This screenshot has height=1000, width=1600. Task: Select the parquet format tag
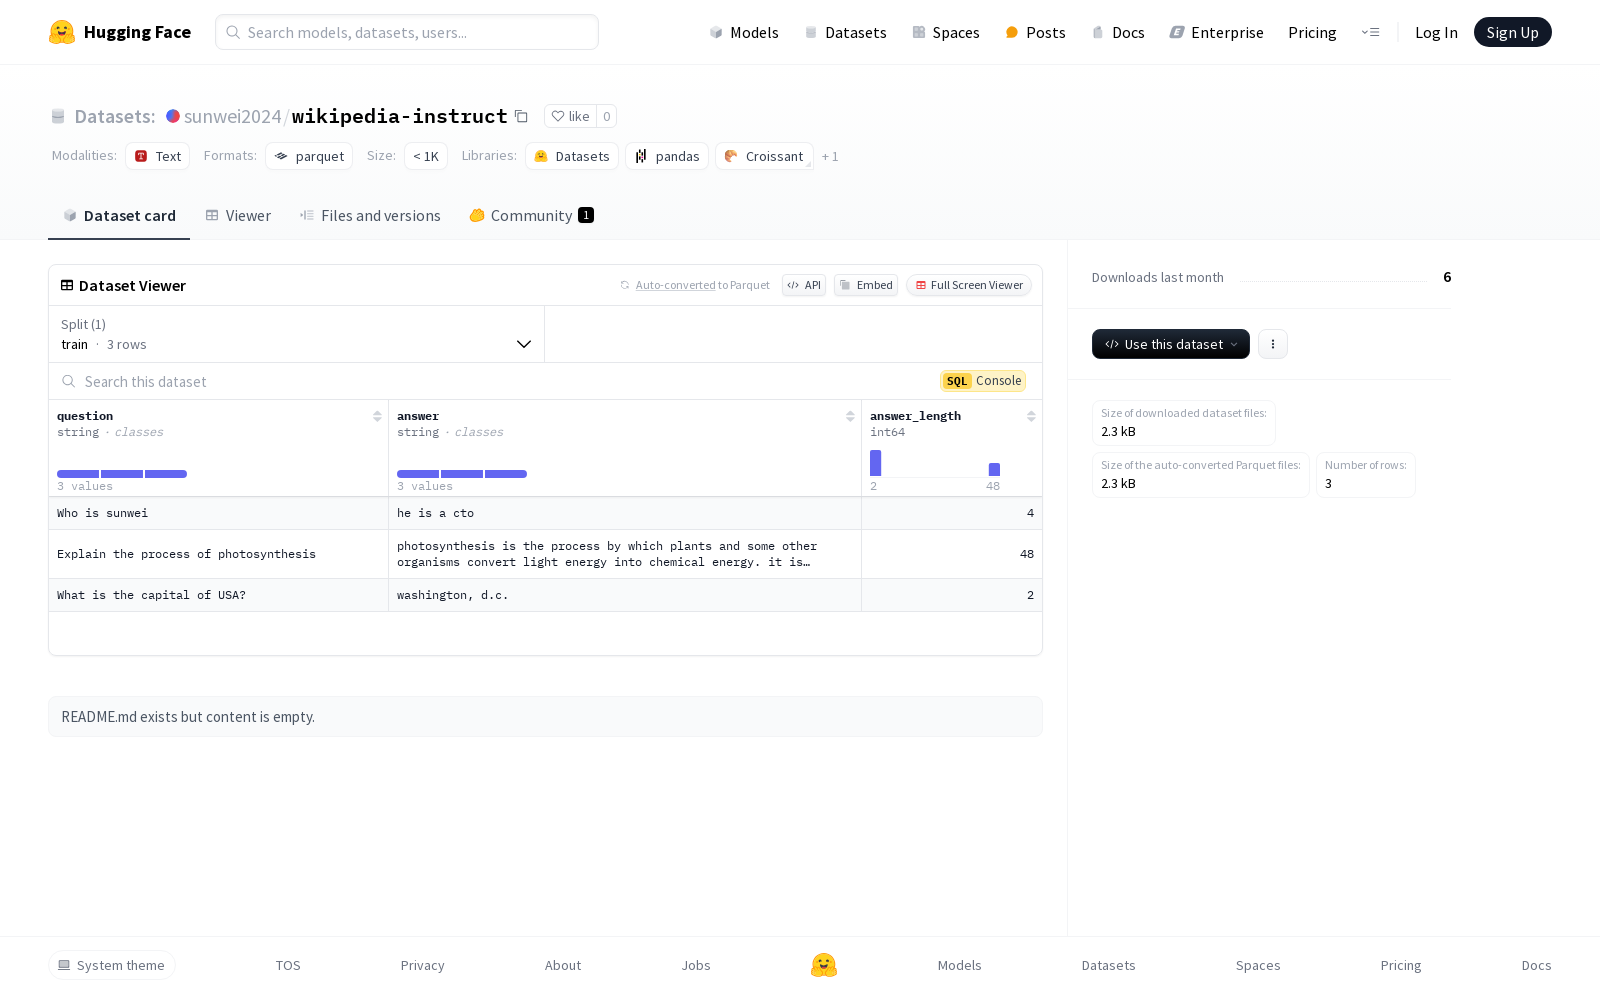(309, 156)
